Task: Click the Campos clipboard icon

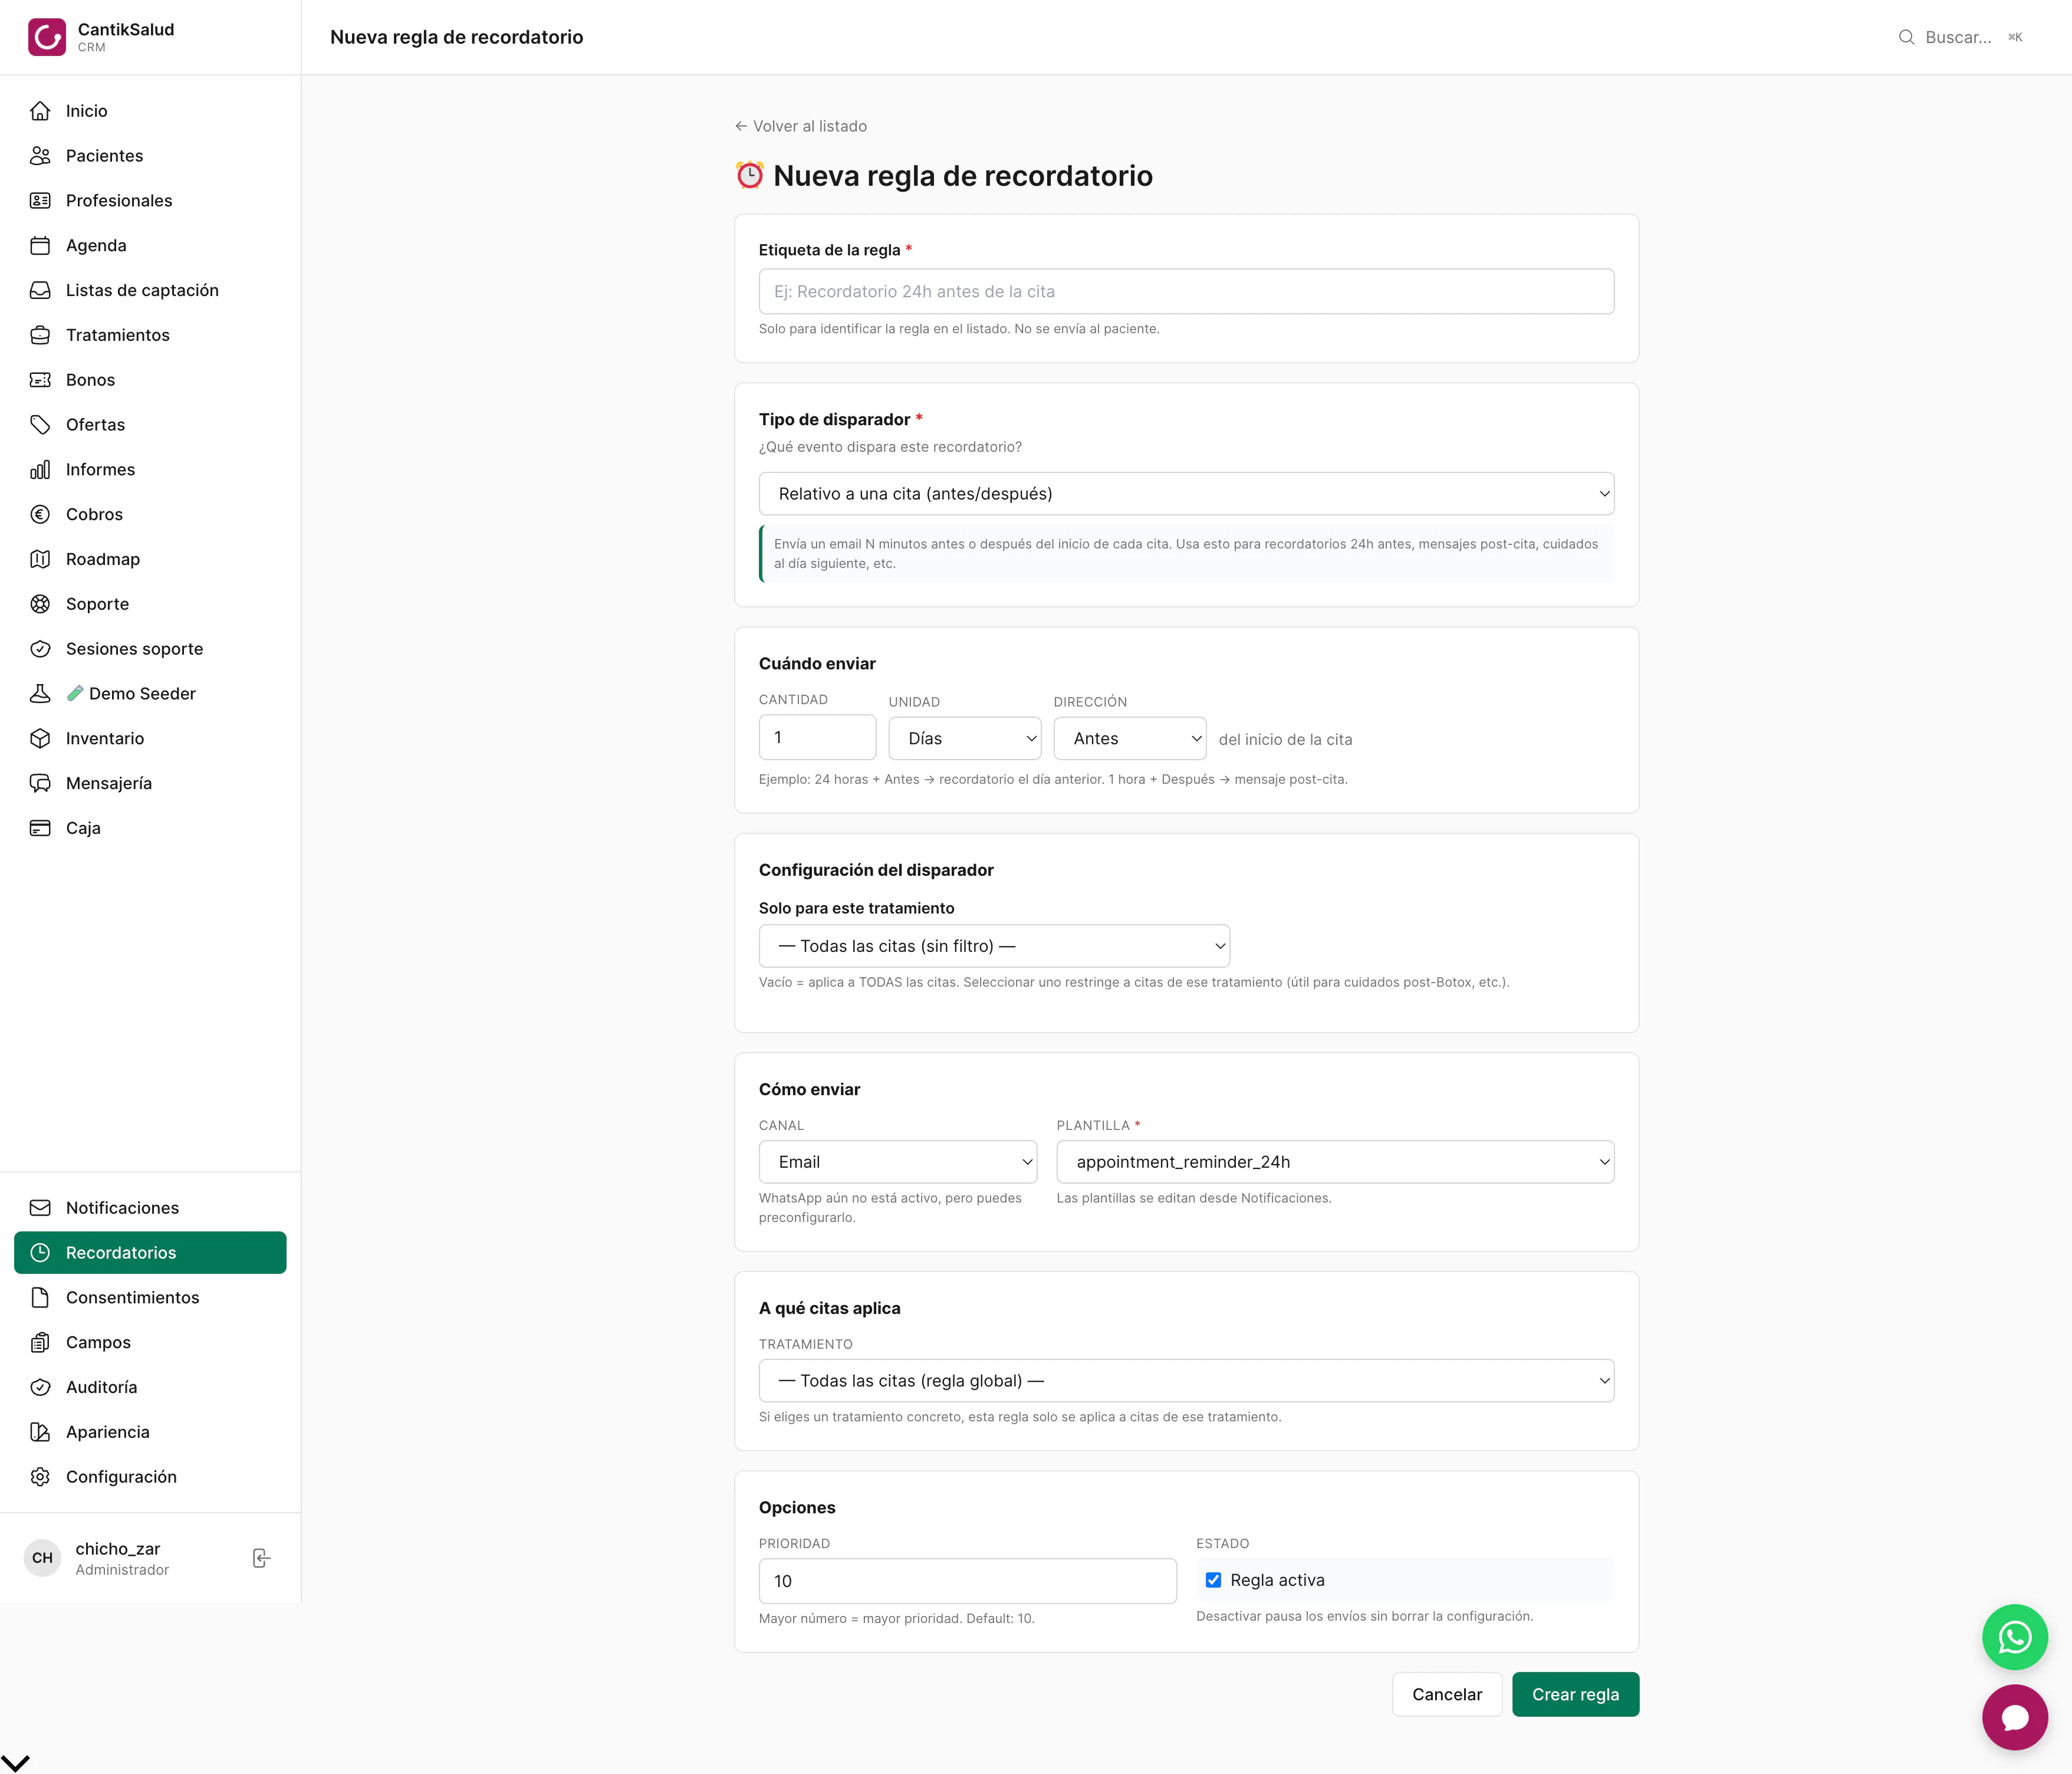Action: click(x=40, y=1343)
